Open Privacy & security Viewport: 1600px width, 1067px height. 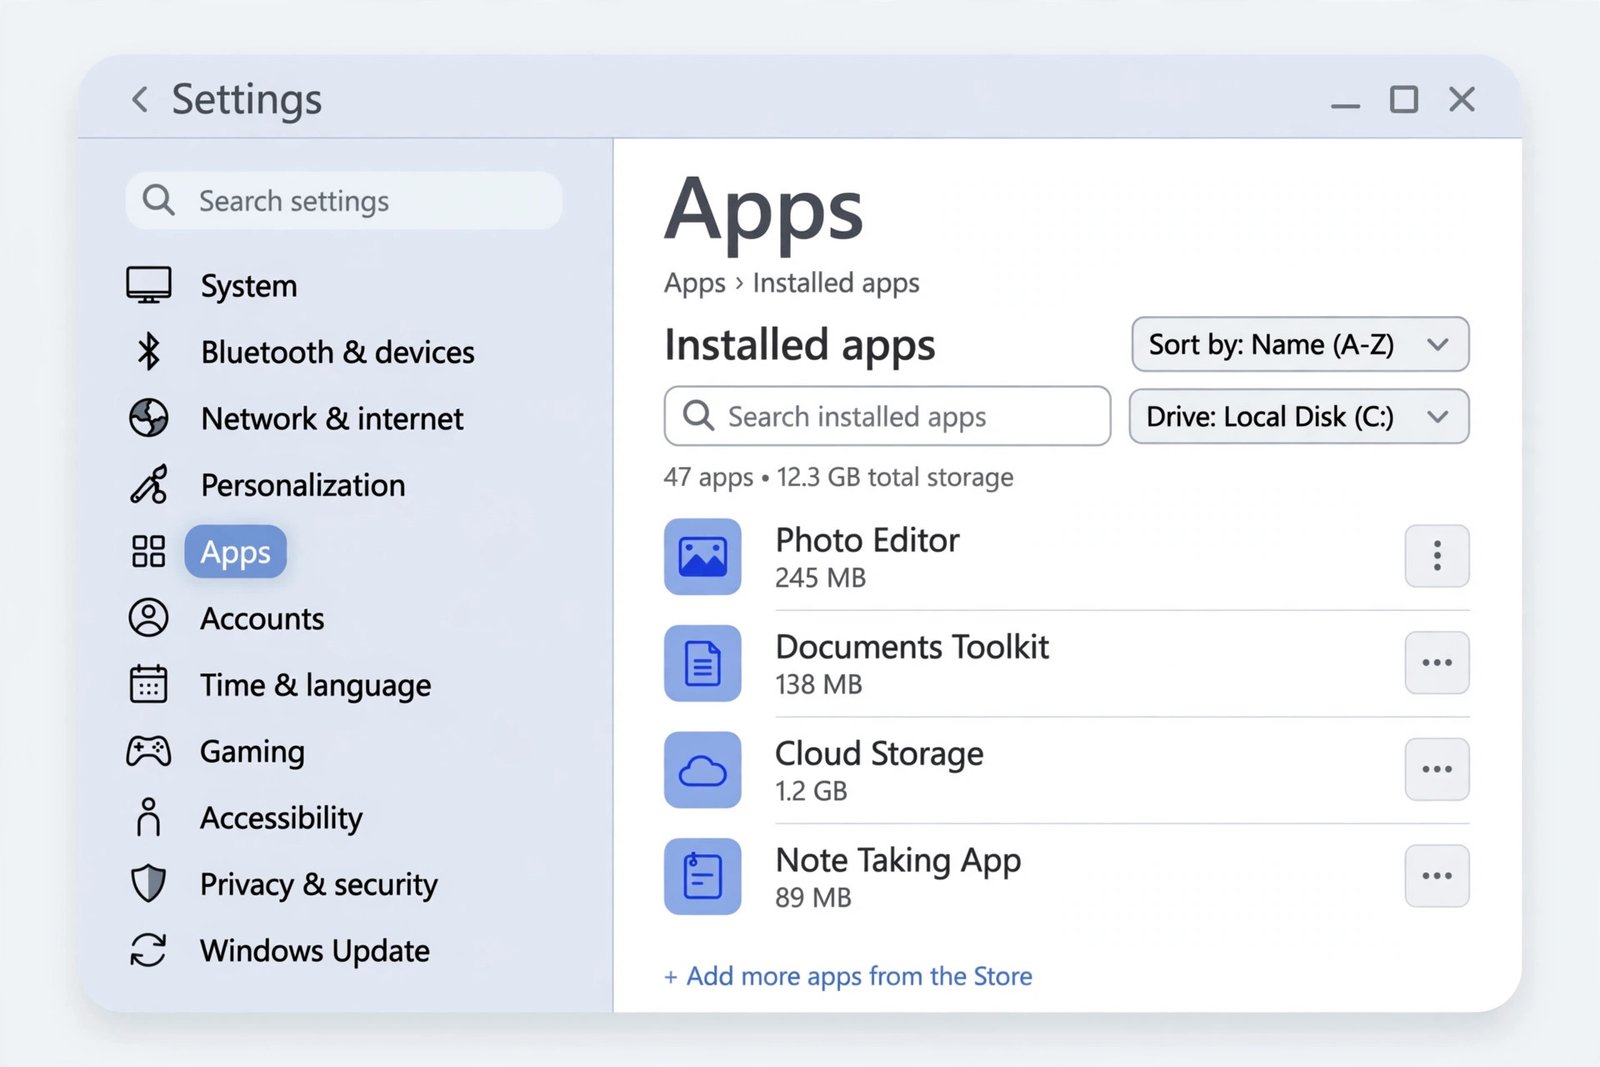[319, 884]
